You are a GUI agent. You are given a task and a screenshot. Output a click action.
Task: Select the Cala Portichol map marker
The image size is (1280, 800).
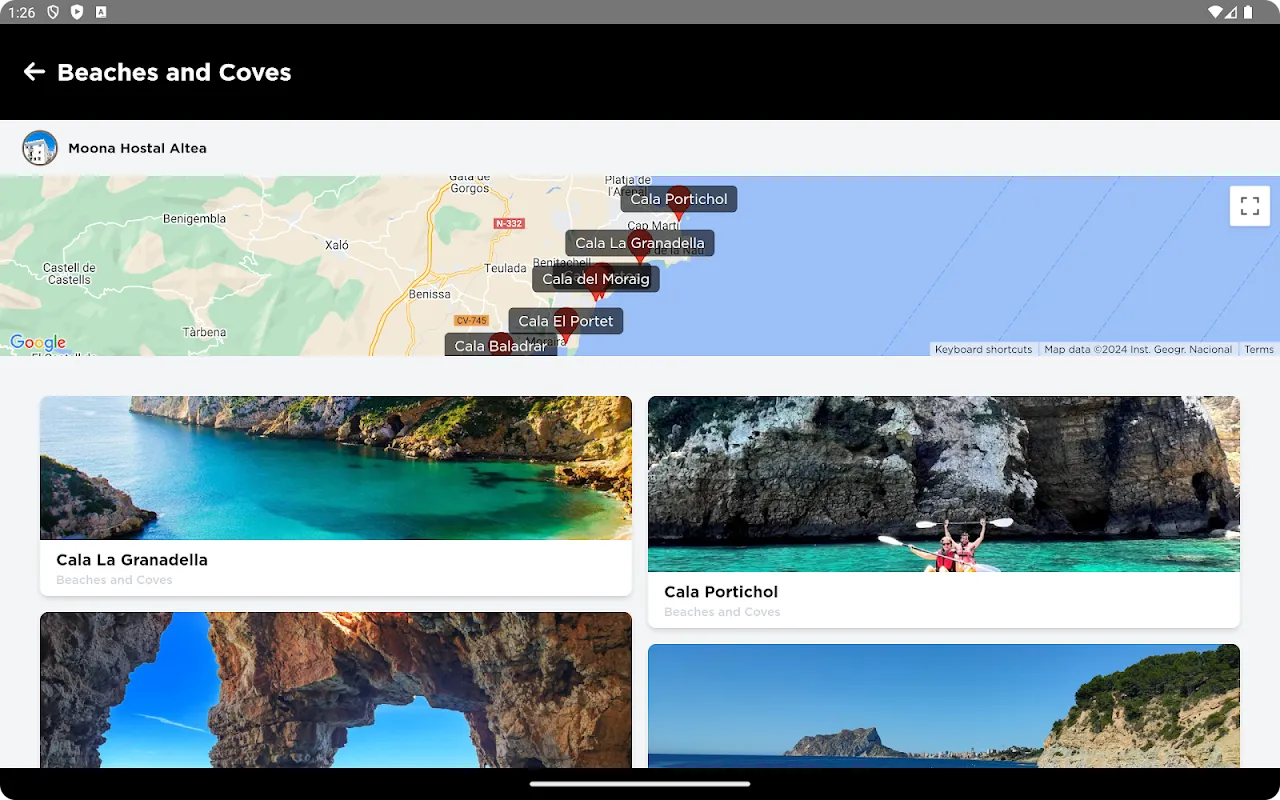[679, 199]
